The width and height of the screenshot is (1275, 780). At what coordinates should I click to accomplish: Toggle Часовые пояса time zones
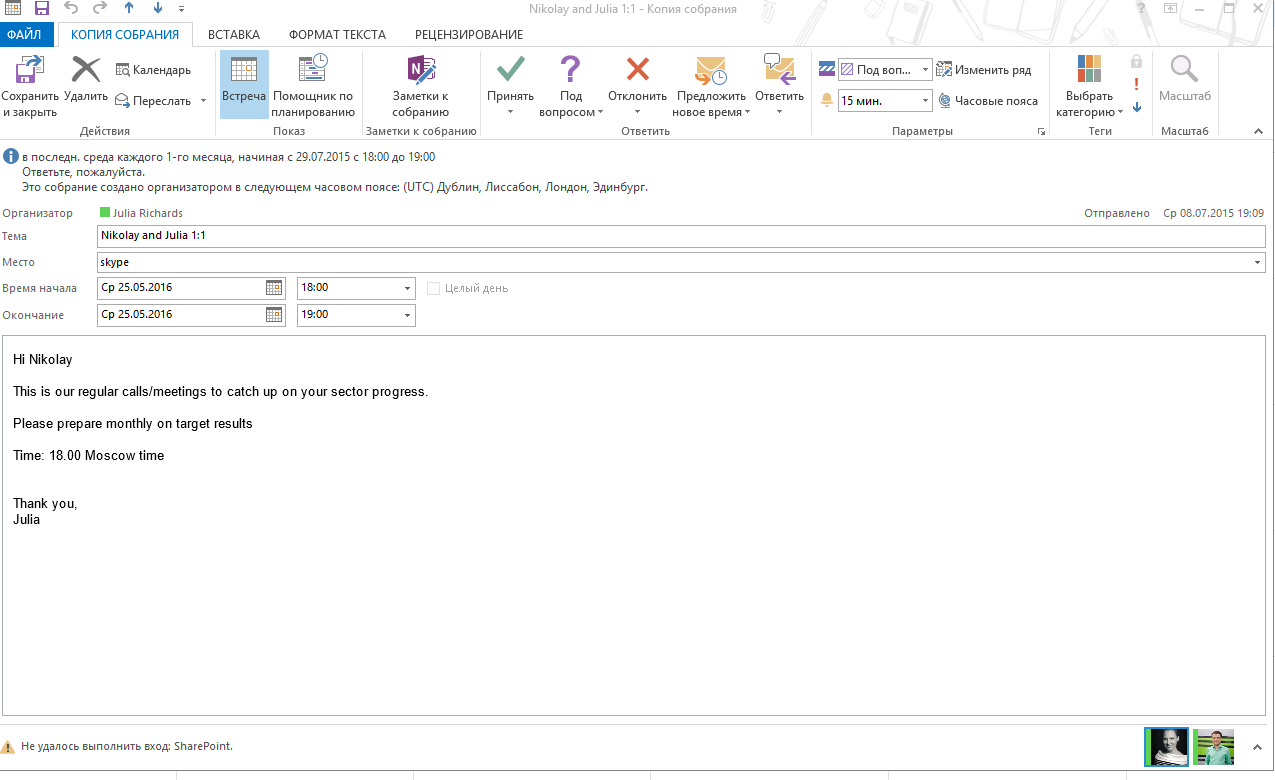988,101
